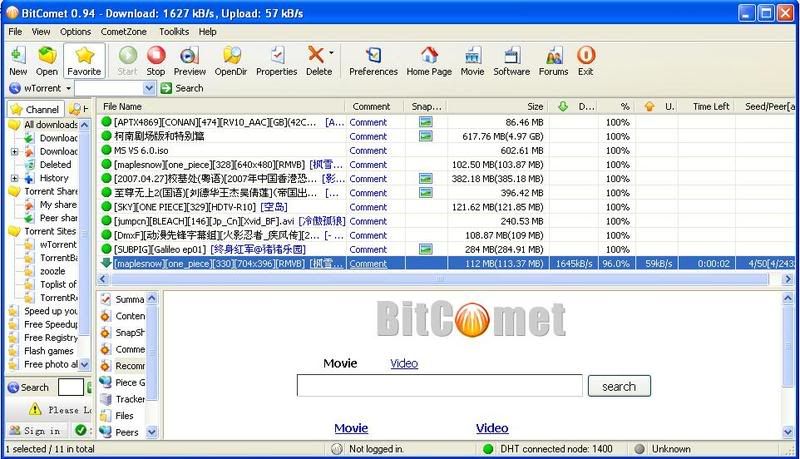Viewport: 800px width, 459px height.
Task: Click the search button in BitComet page
Action: (619, 386)
